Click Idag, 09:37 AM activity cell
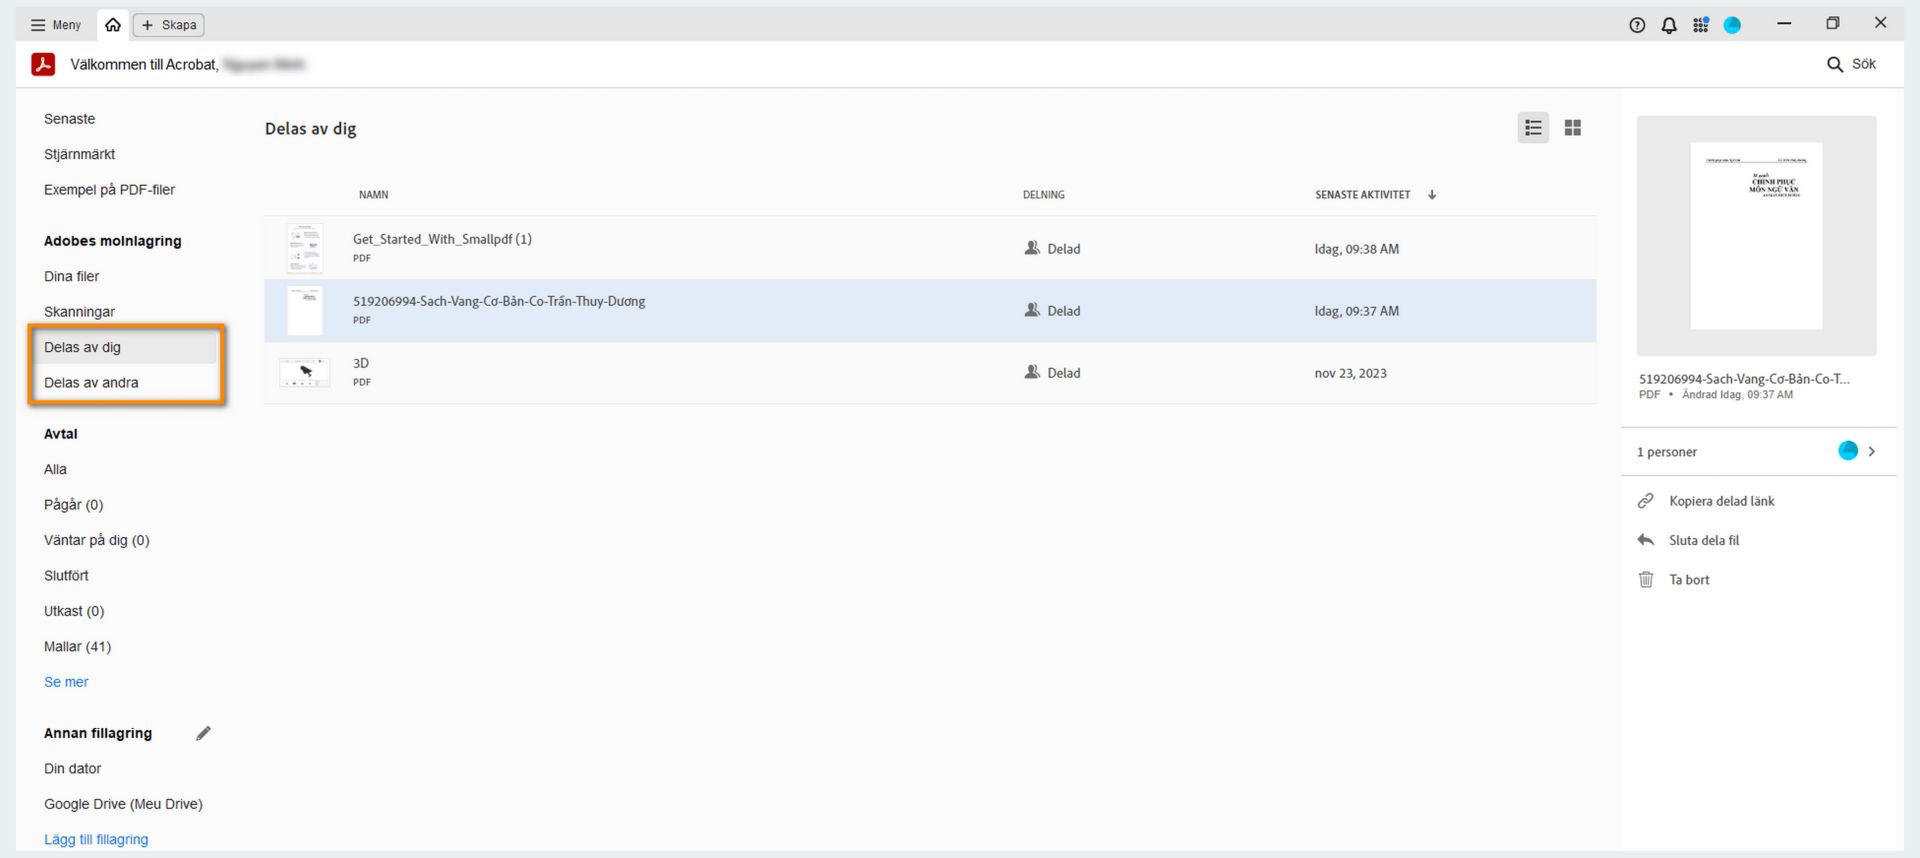 click(1357, 311)
